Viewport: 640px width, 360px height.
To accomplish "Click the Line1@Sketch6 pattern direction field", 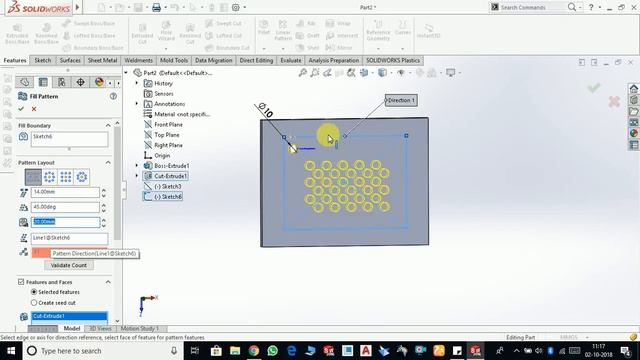I will [x=69, y=238].
